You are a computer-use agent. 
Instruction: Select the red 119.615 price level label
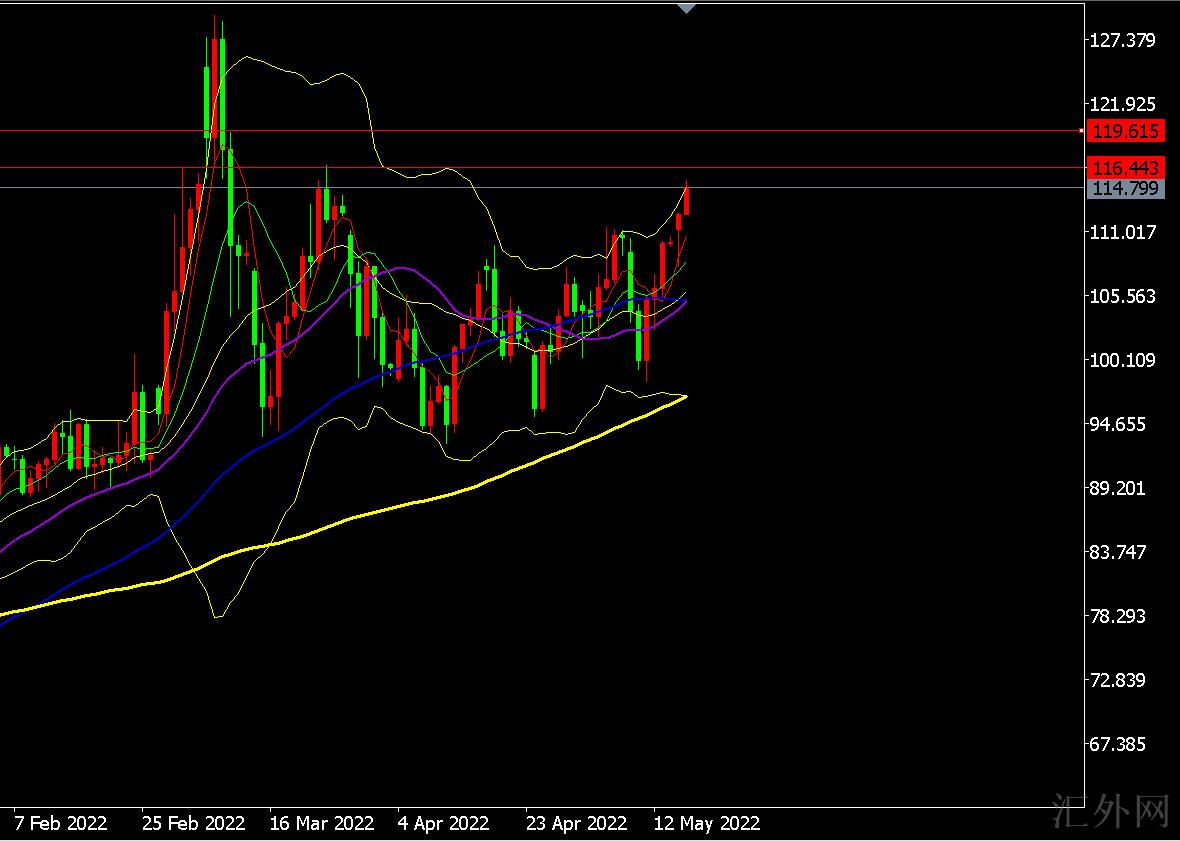[1125, 131]
